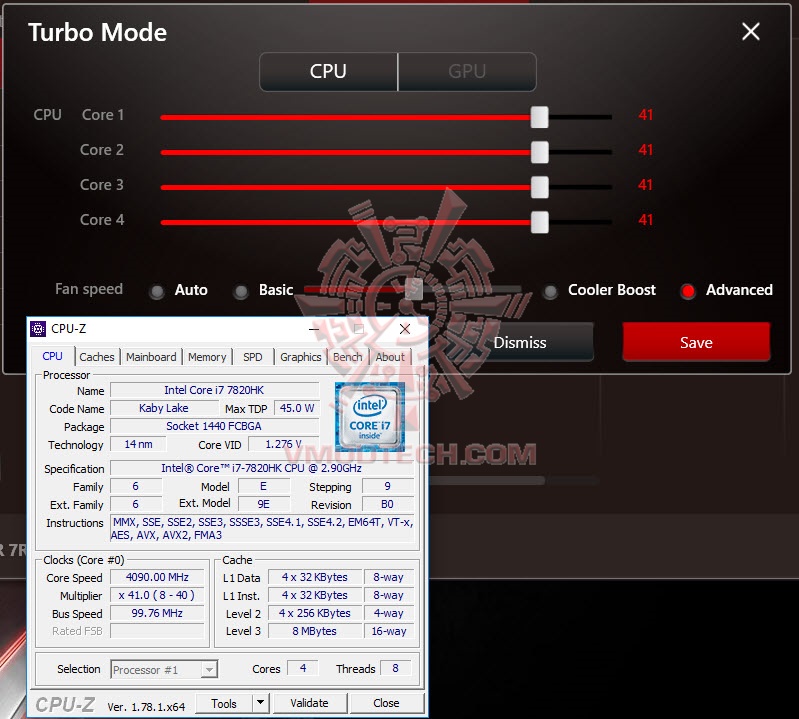Click the Core 2 slider handle
The width and height of the screenshot is (799, 719).
tap(540, 152)
